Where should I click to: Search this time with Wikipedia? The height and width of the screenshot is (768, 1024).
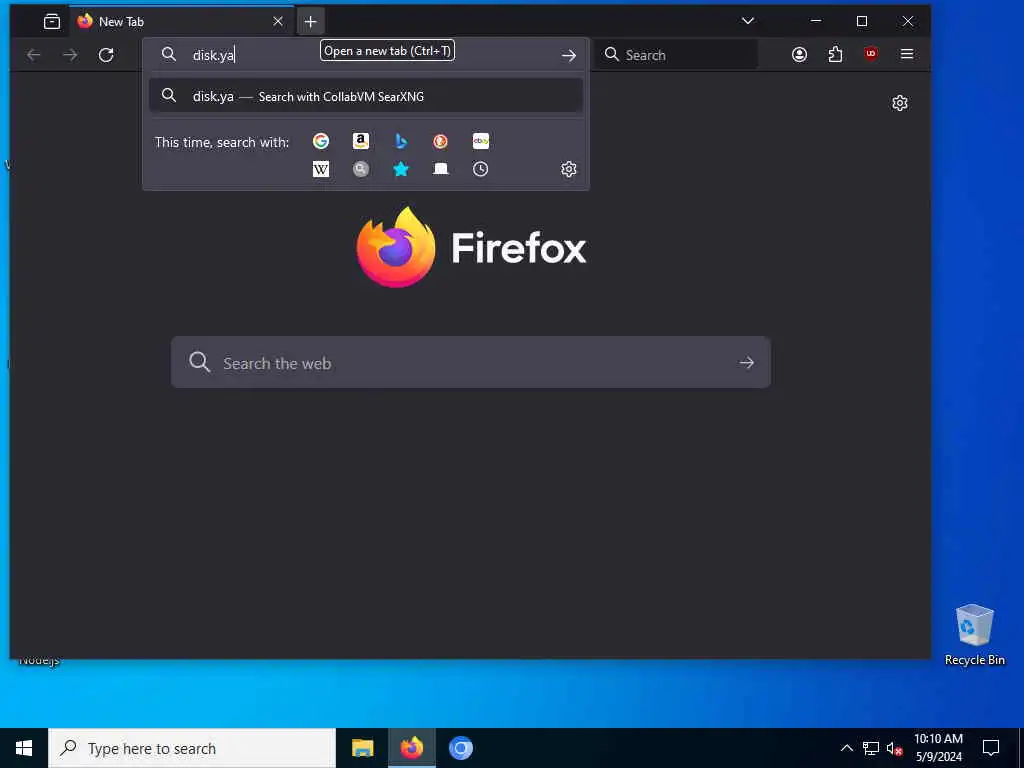click(x=321, y=169)
